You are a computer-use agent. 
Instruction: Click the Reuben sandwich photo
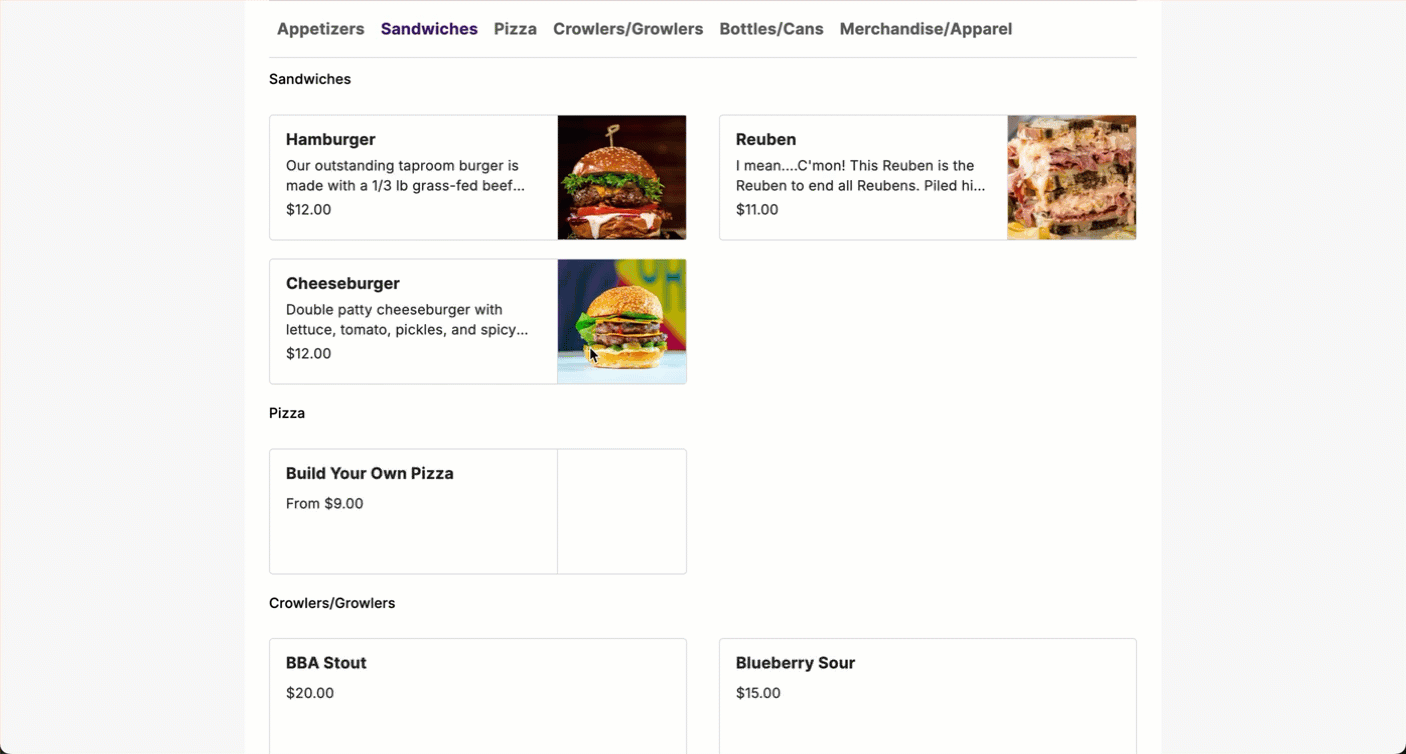(x=1071, y=177)
